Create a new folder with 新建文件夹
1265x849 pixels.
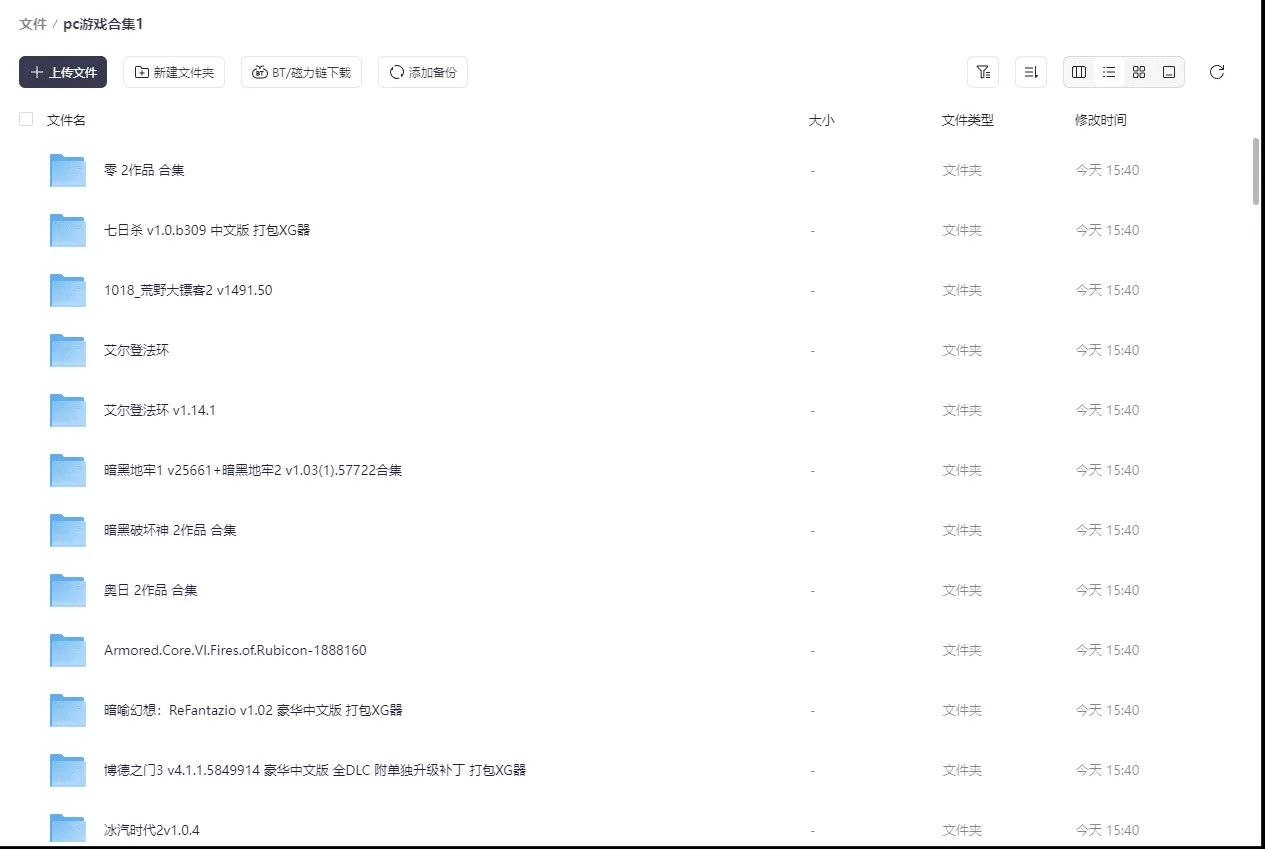click(174, 72)
